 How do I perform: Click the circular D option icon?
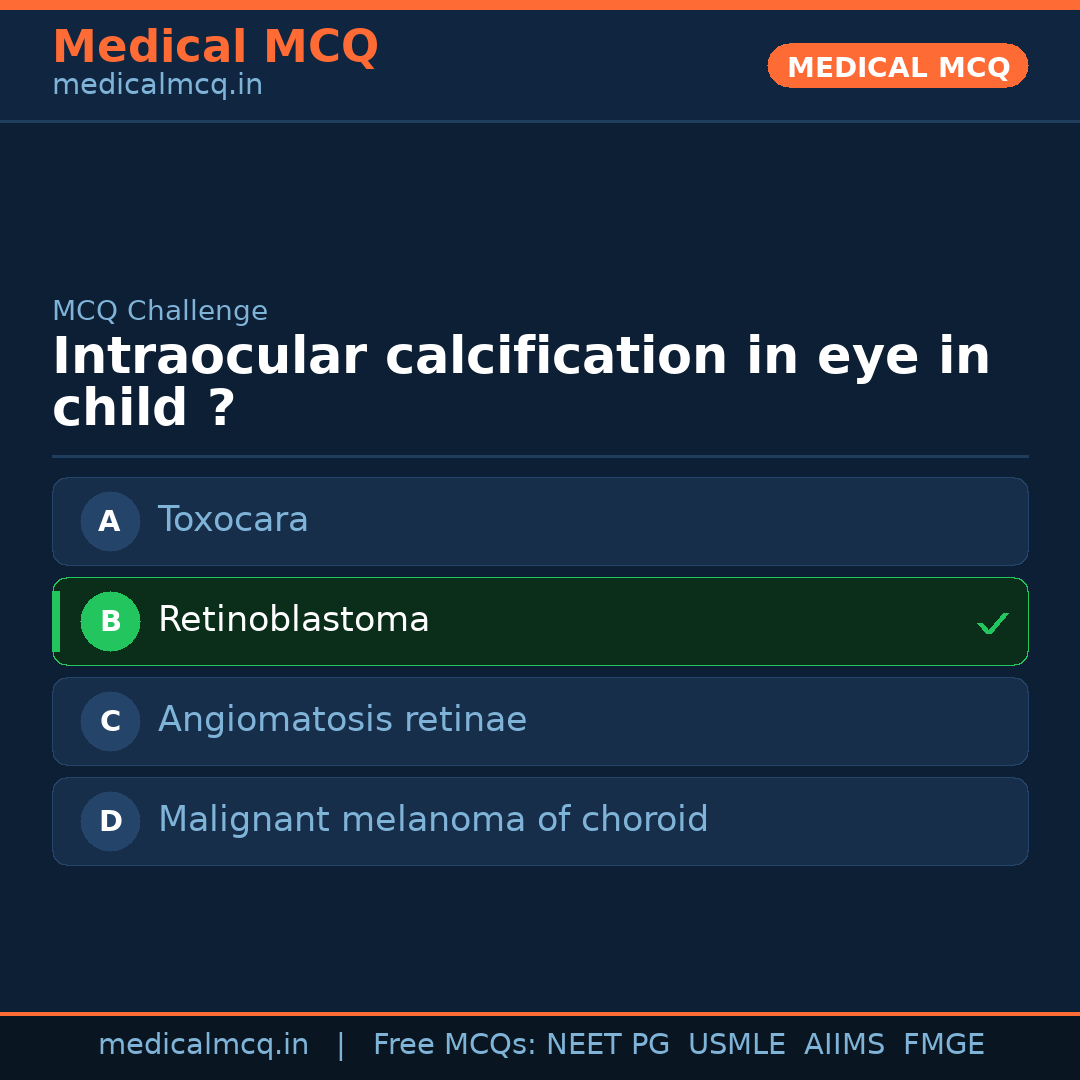click(x=110, y=821)
